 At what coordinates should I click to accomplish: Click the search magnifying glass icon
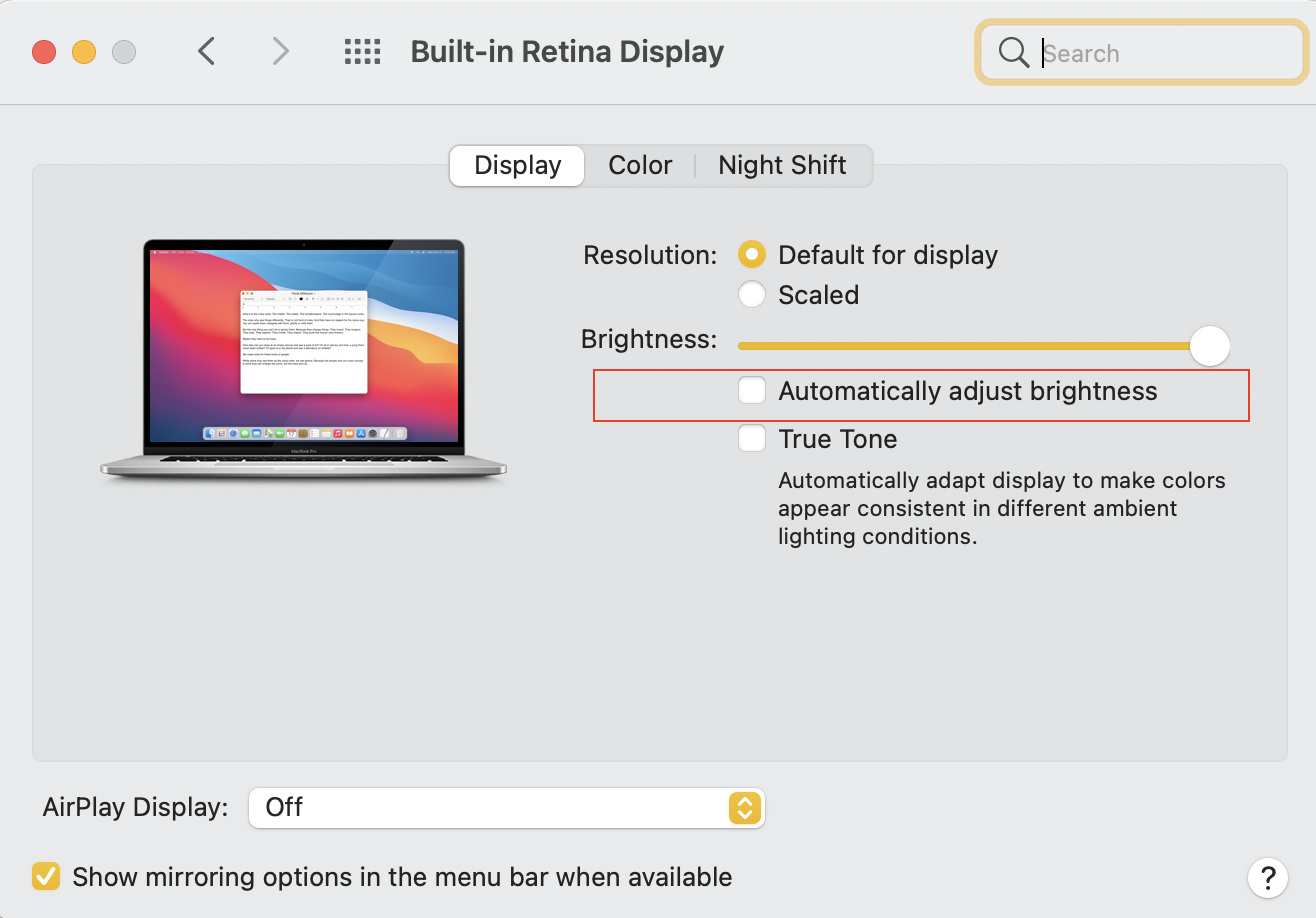tap(1013, 52)
